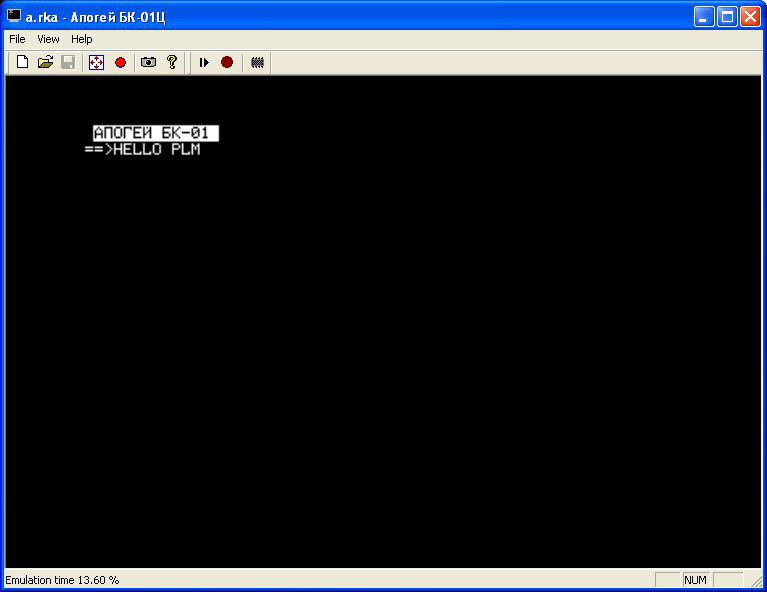The image size is (767, 592).
Task: Click the memory chip toolbar icon
Action: coord(257,62)
